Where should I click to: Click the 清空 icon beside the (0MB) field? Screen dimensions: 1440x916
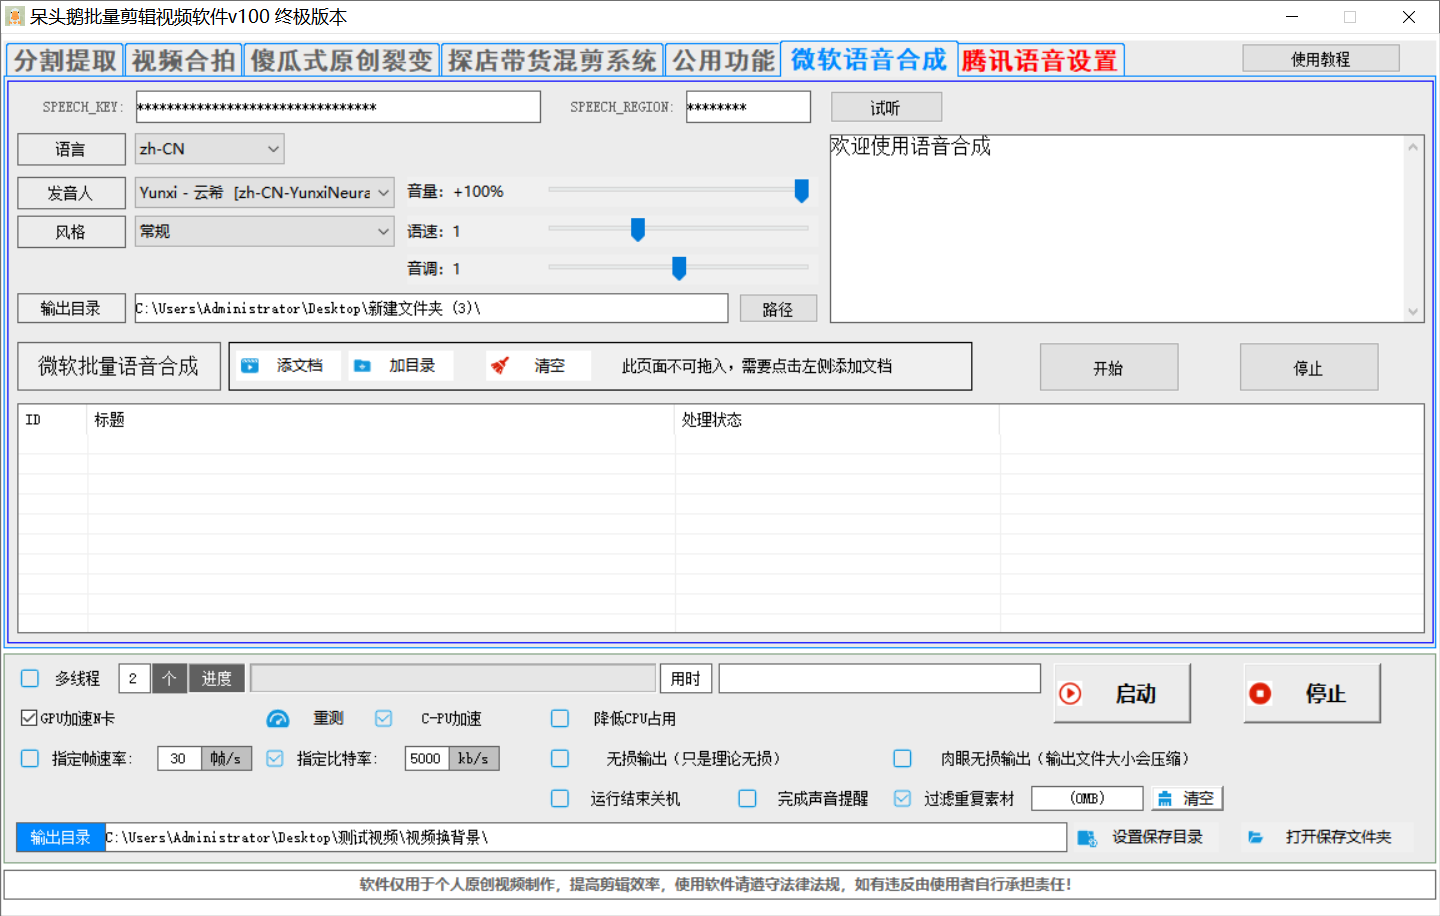click(x=1164, y=799)
